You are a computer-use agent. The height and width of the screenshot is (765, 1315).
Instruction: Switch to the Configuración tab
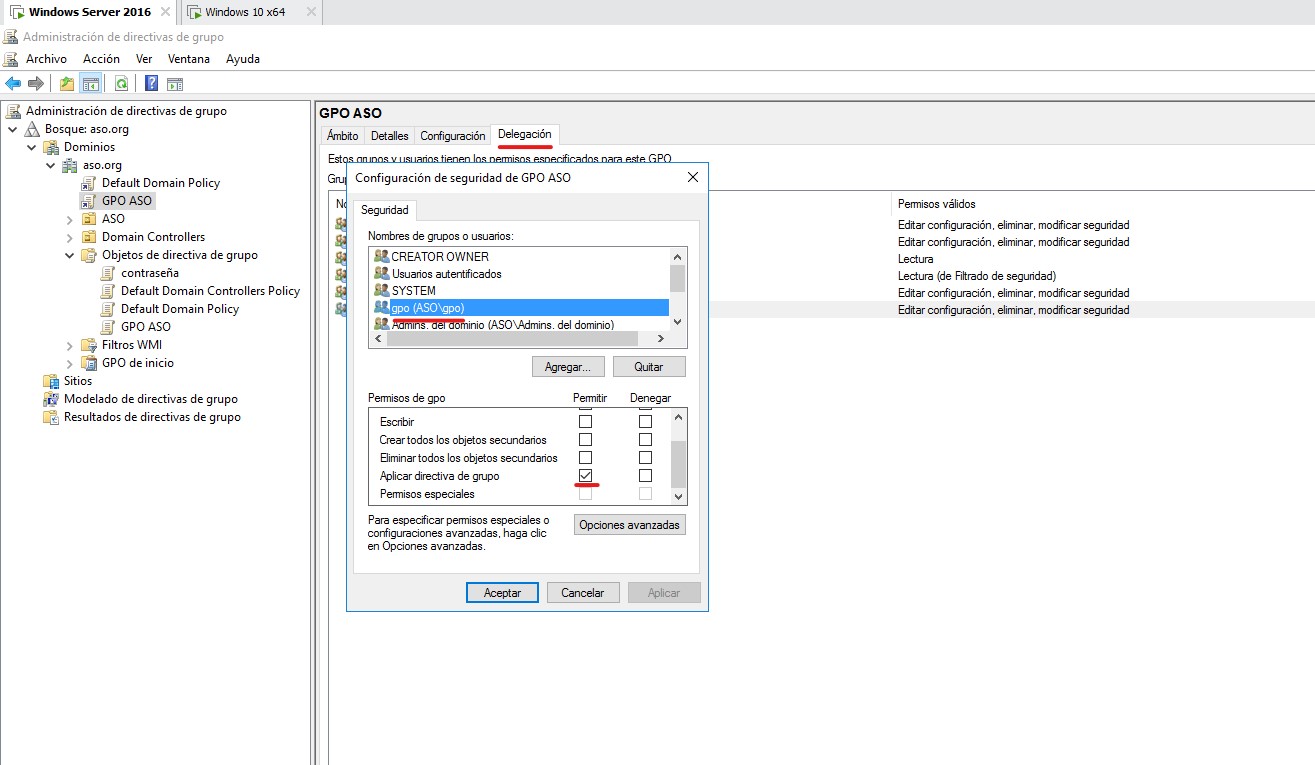[453, 136]
